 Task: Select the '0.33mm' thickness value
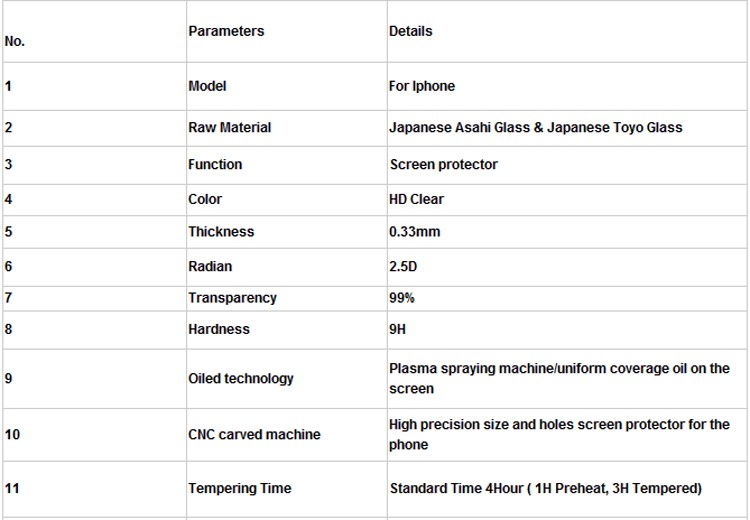[x=414, y=231]
